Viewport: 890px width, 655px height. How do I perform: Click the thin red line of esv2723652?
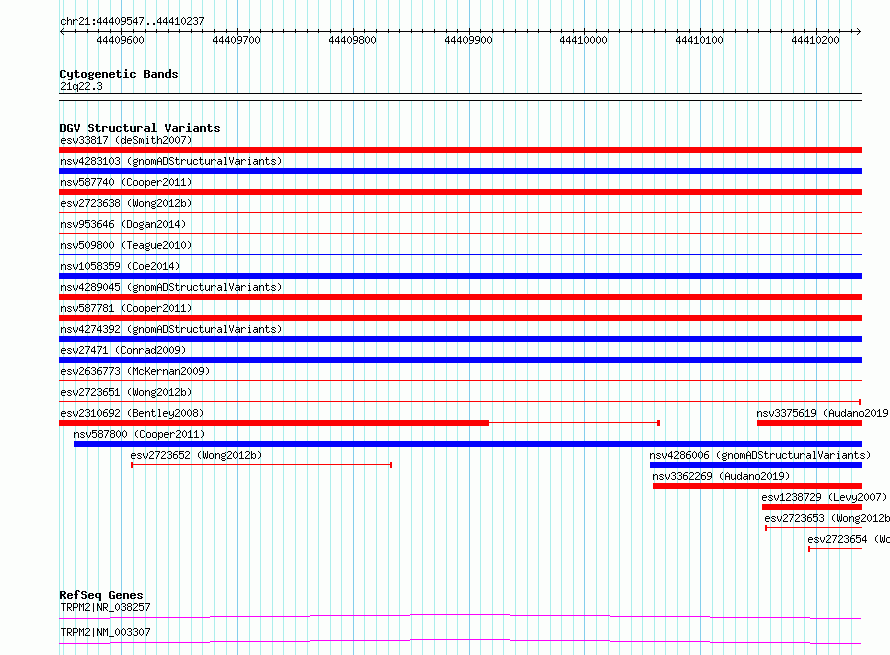click(x=261, y=465)
